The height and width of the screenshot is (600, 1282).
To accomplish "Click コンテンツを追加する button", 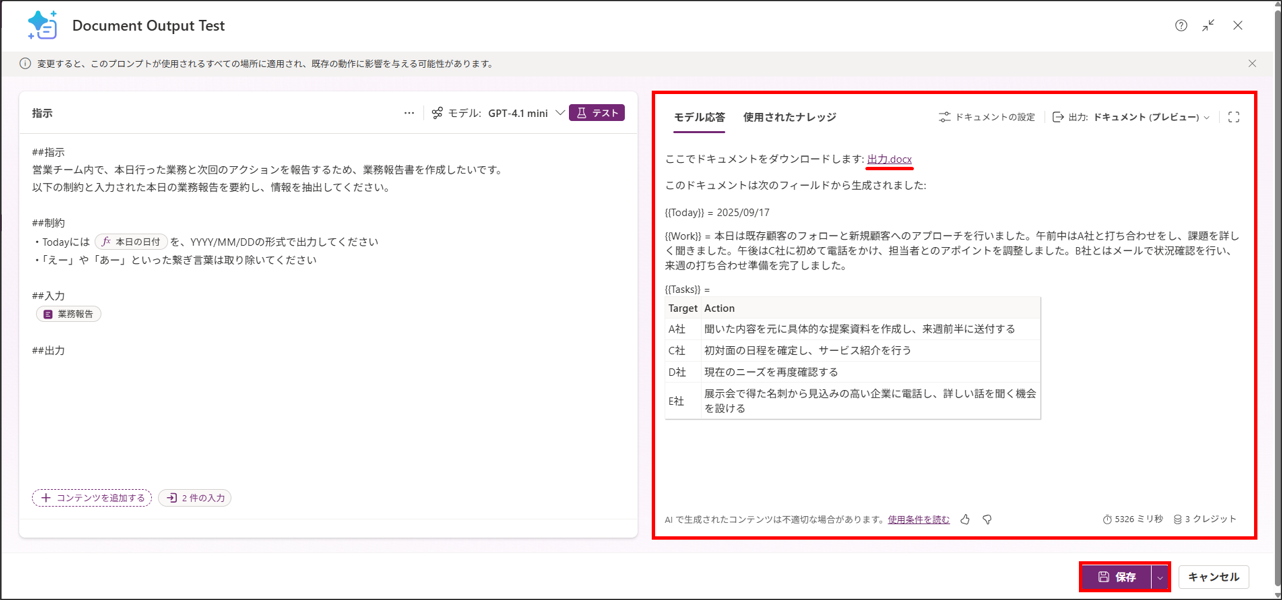I will pos(92,498).
